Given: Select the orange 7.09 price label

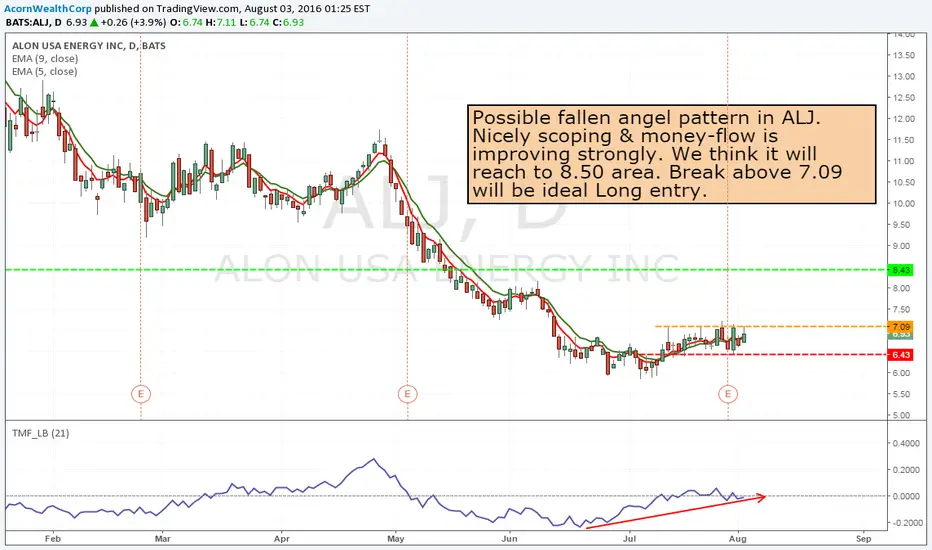Looking at the screenshot, I should point(901,326).
